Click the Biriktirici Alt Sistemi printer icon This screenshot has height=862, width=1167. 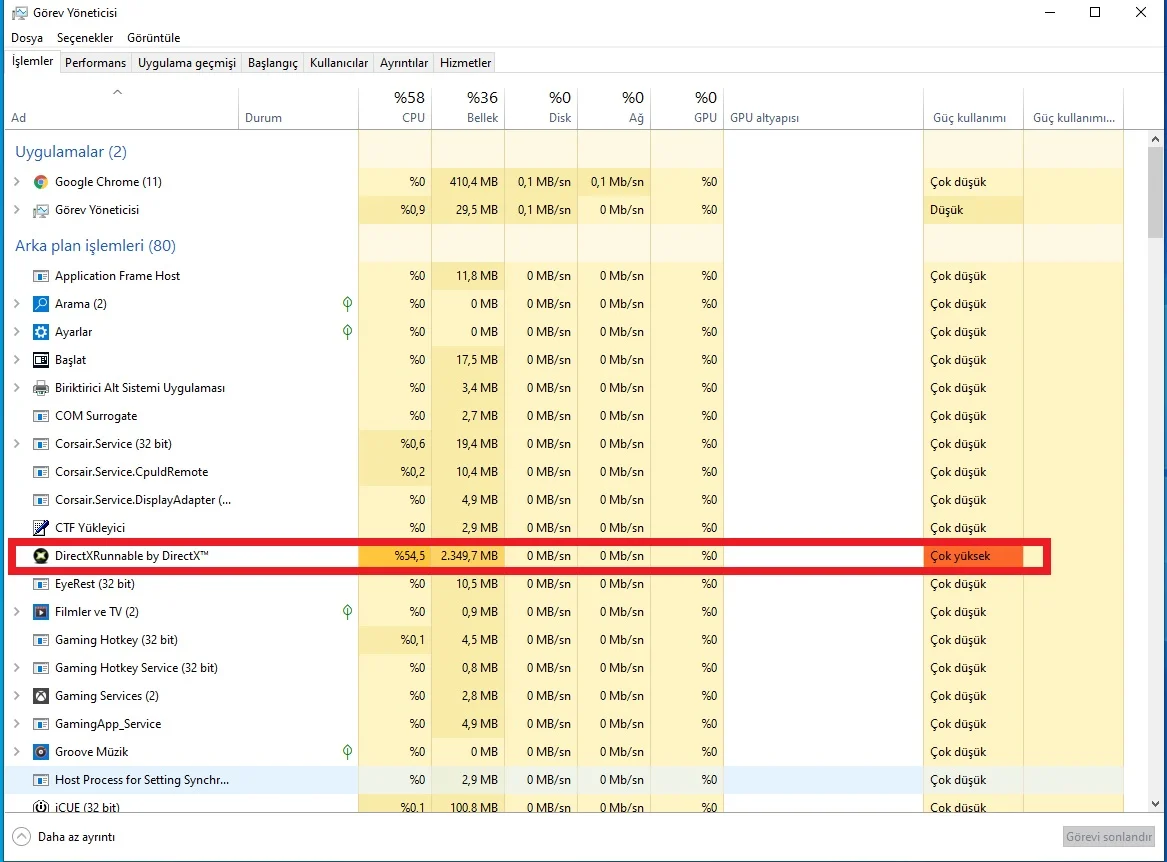(41, 388)
